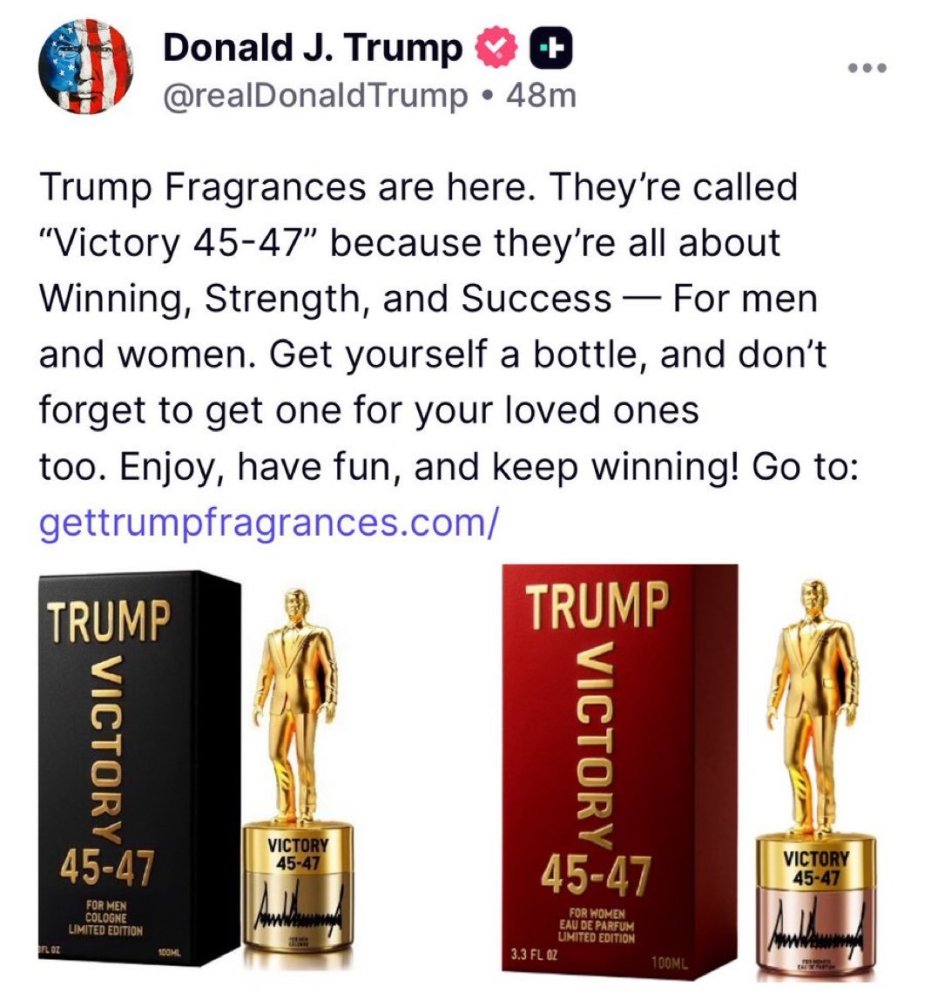Click the gold statue men's cologne bottle
931x1000 pixels.
(x=298, y=777)
